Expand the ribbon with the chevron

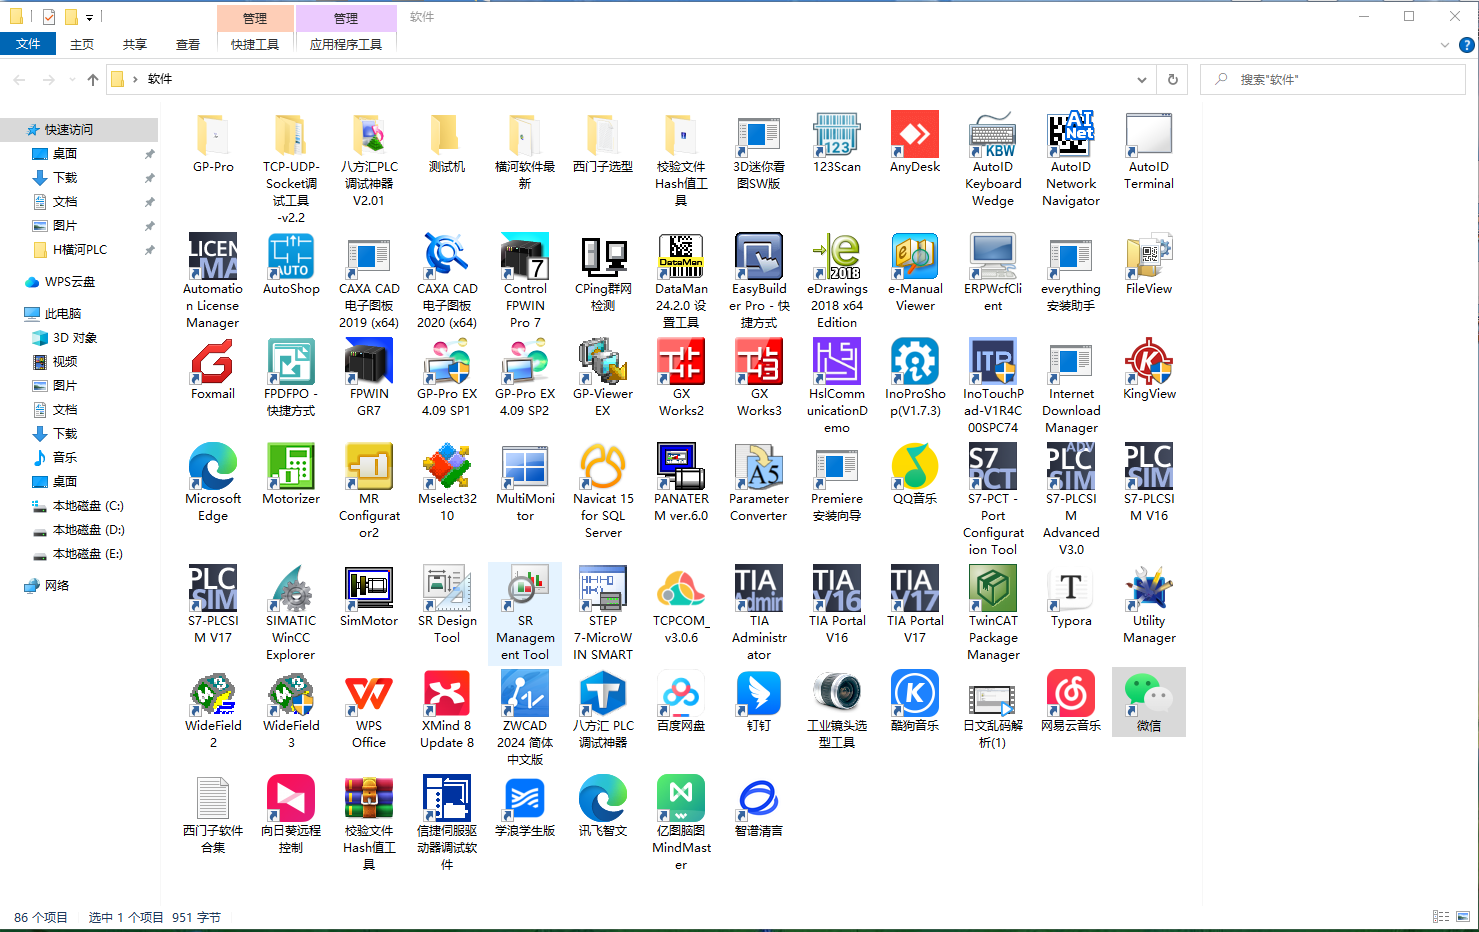(x=1444, y=45)
